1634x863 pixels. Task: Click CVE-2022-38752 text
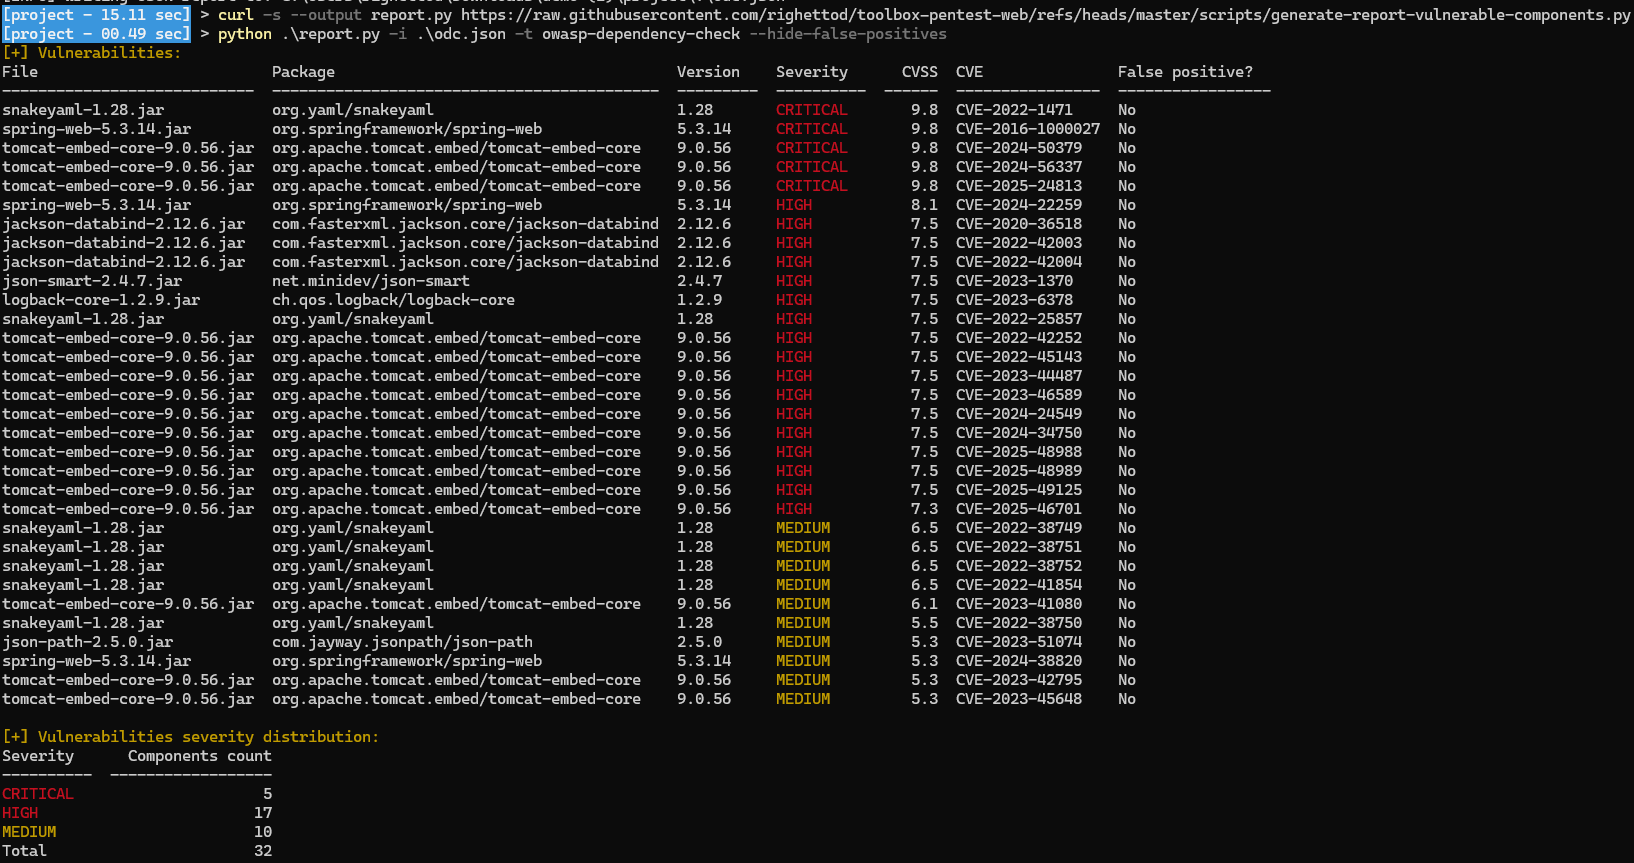pos(1019,566)
